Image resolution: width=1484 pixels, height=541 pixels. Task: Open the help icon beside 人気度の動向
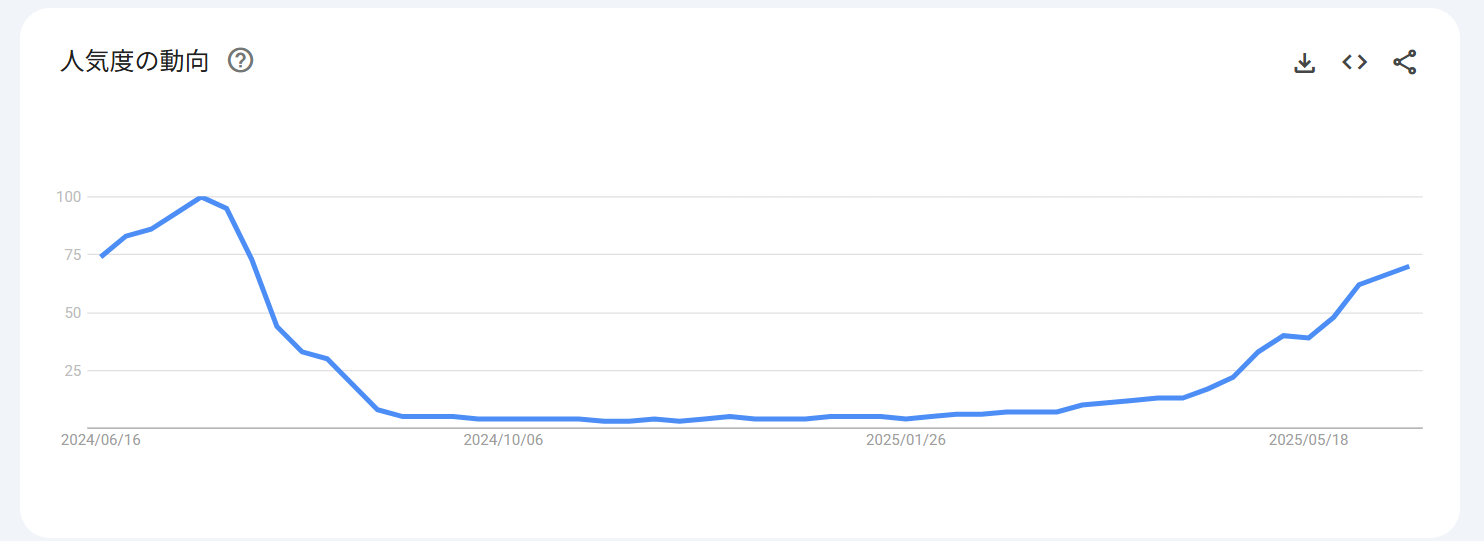pos(241,61)
